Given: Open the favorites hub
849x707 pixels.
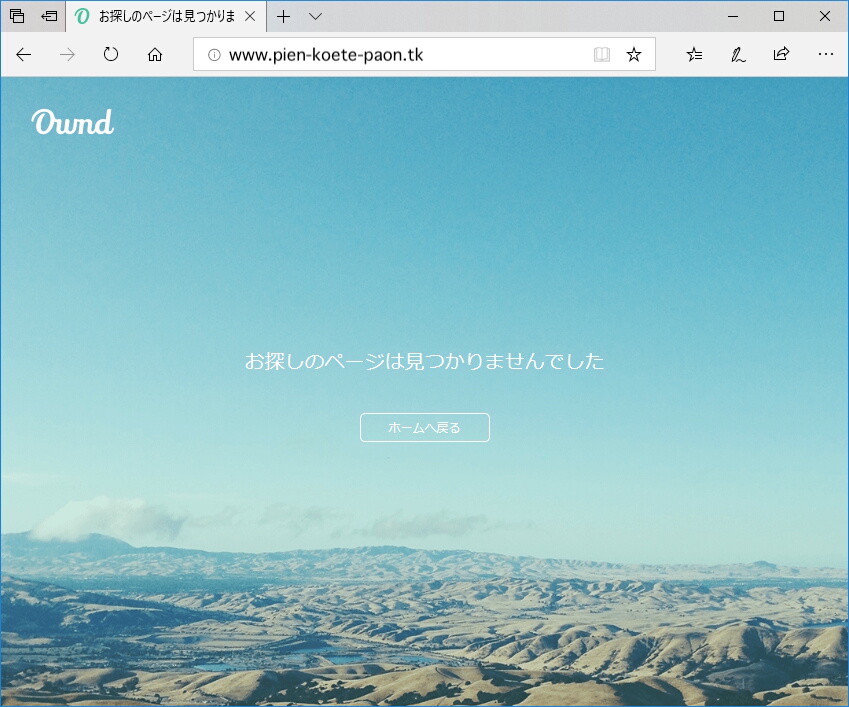Looking at the screenshot, I should pos(694,54).
